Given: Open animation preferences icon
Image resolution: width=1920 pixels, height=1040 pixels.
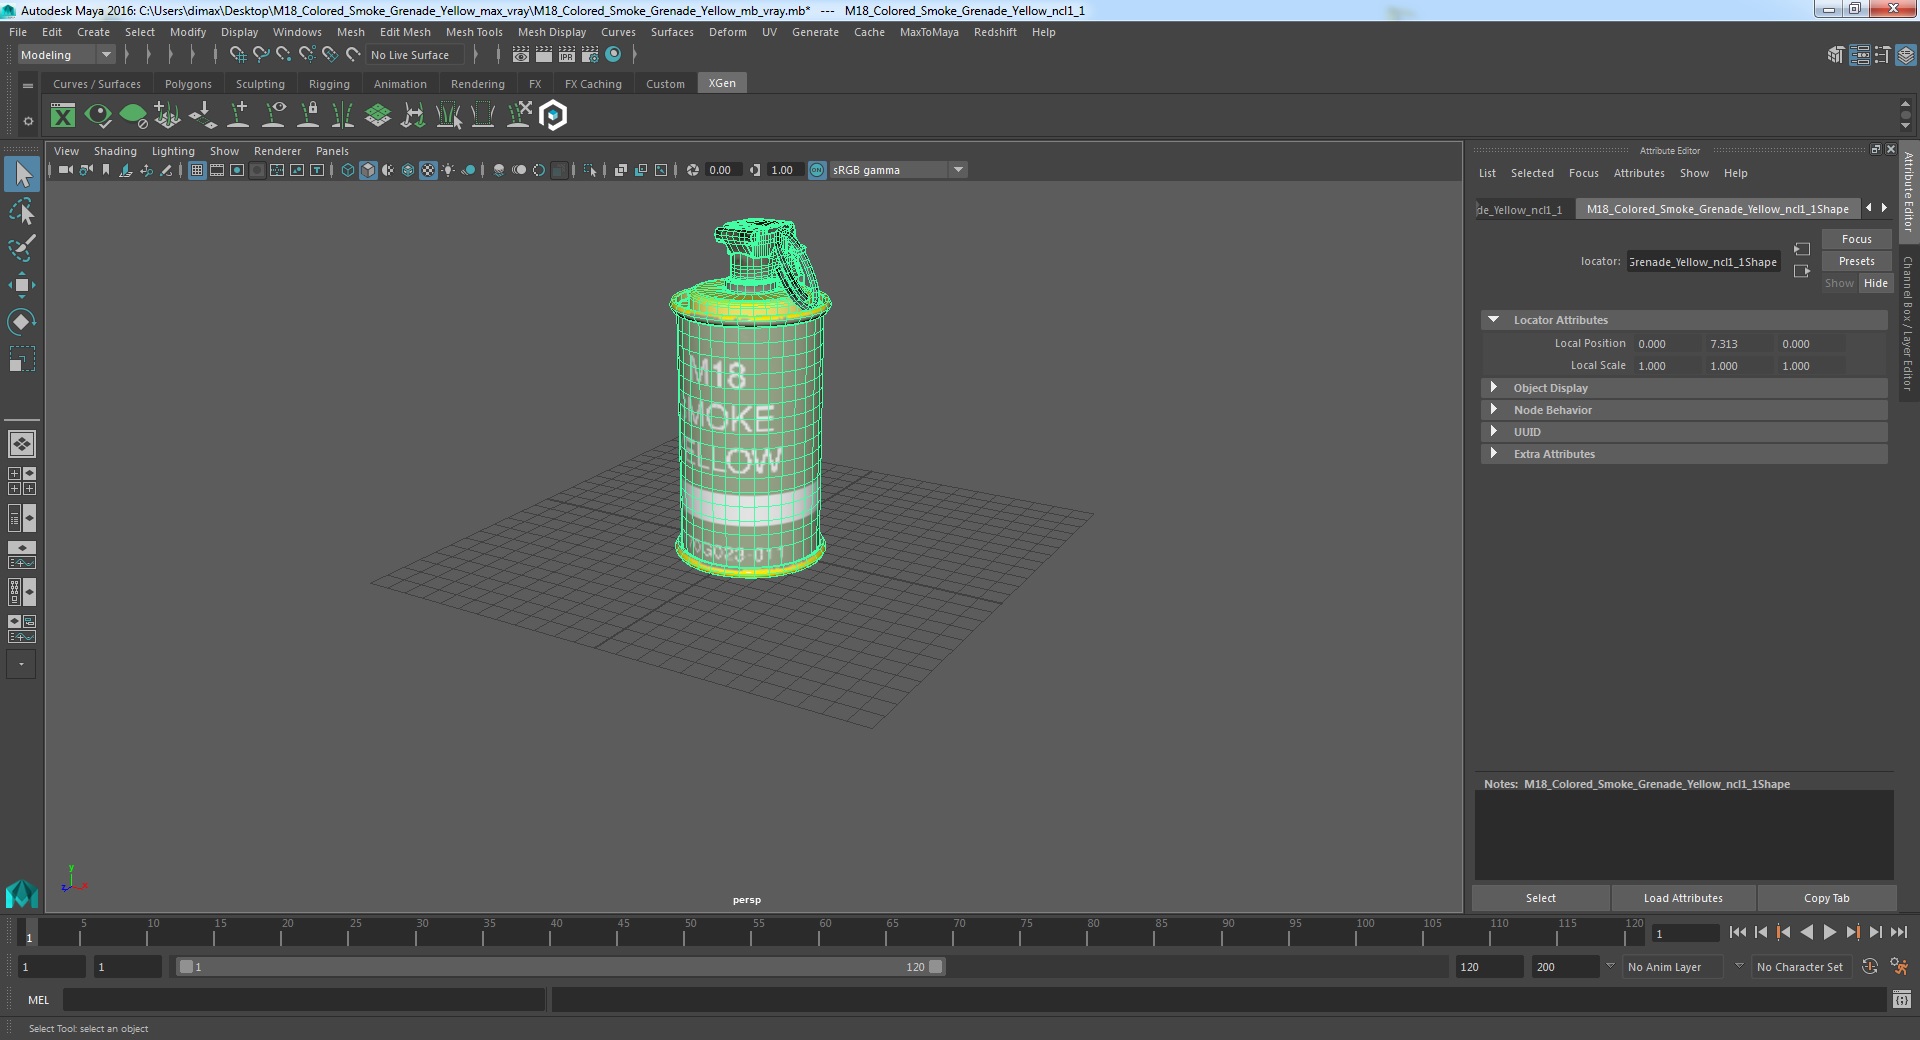Looking at the screenshot, I should pos(1899,967).
